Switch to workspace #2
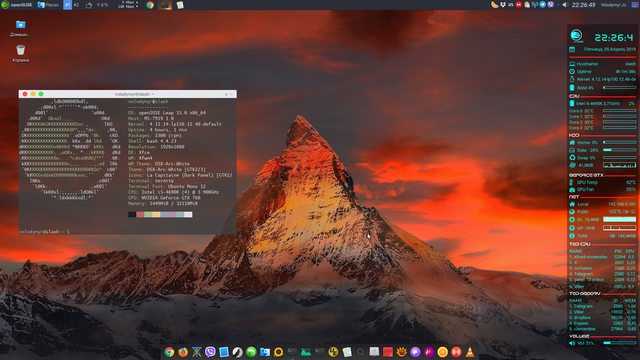The width and height of the screenshot is (640, 360). pos(77,5)
